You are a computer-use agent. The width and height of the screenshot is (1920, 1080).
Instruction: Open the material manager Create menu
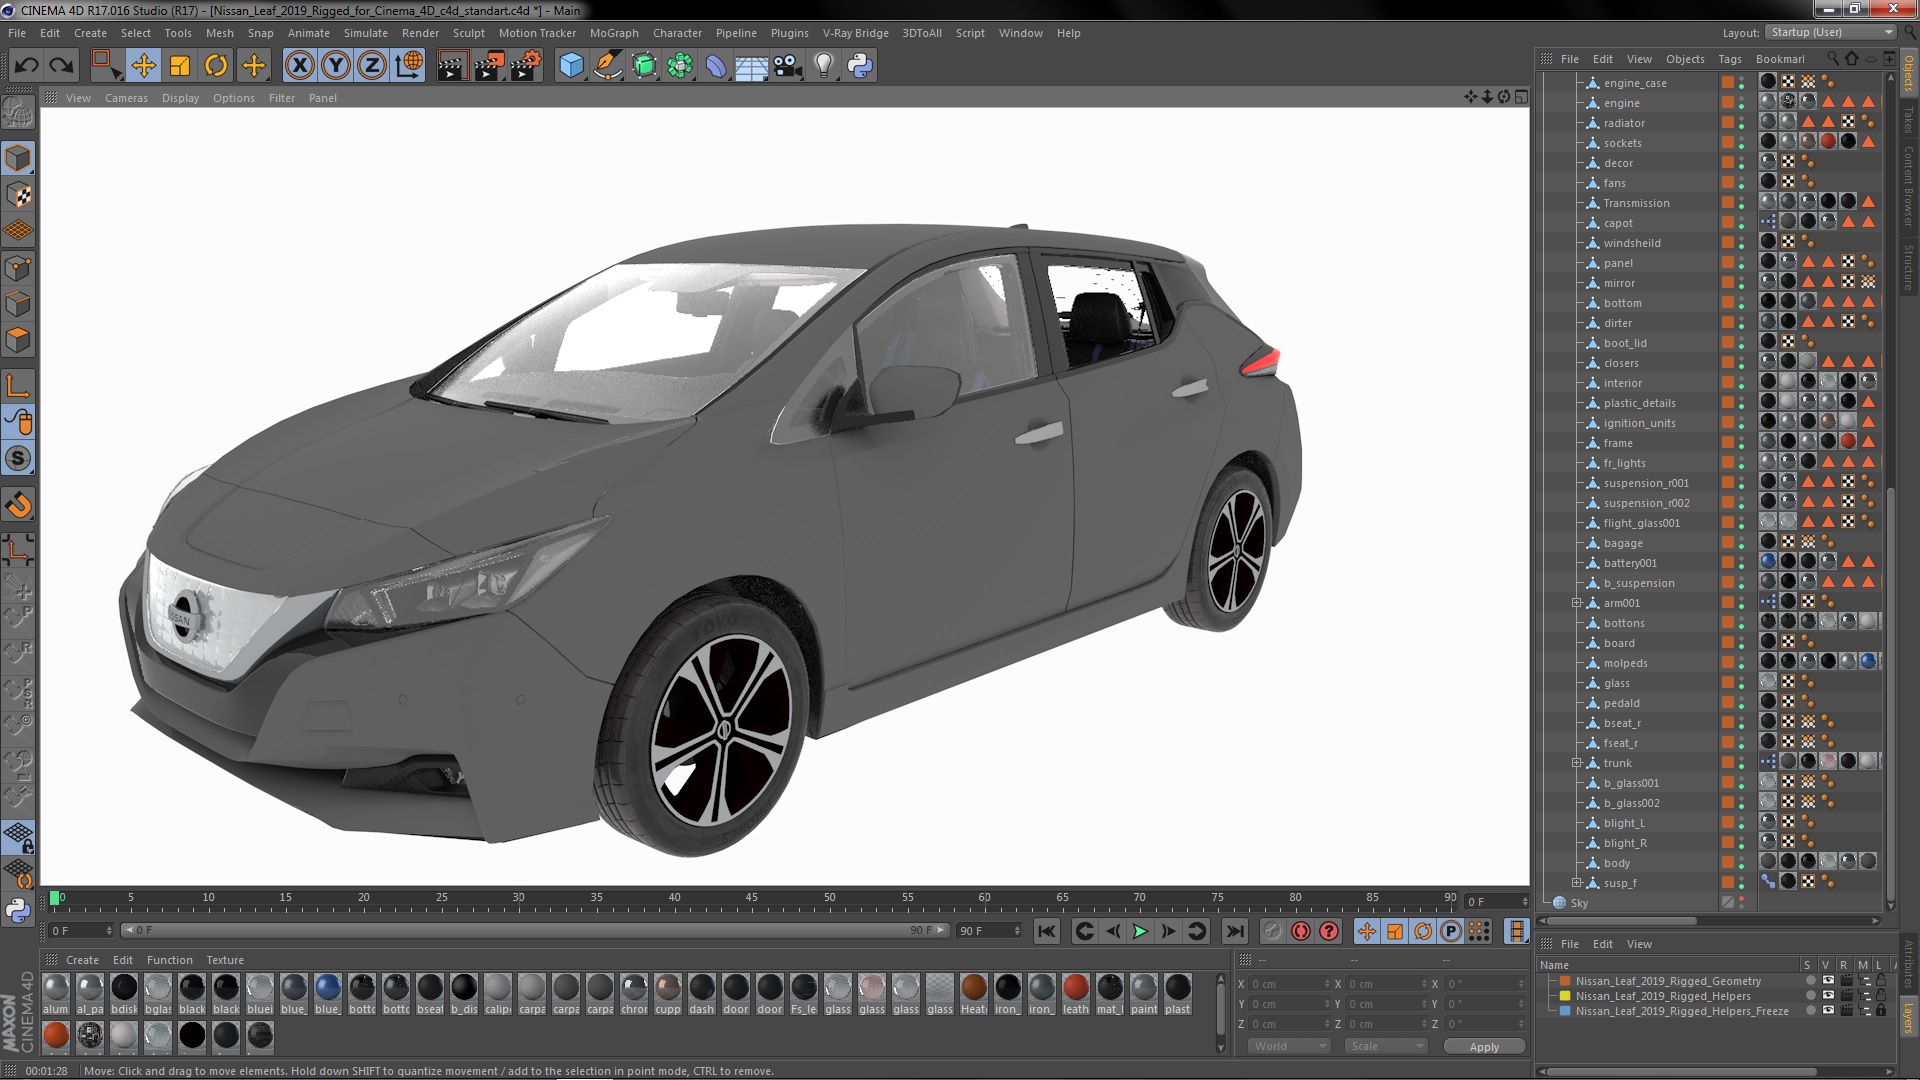82,960
